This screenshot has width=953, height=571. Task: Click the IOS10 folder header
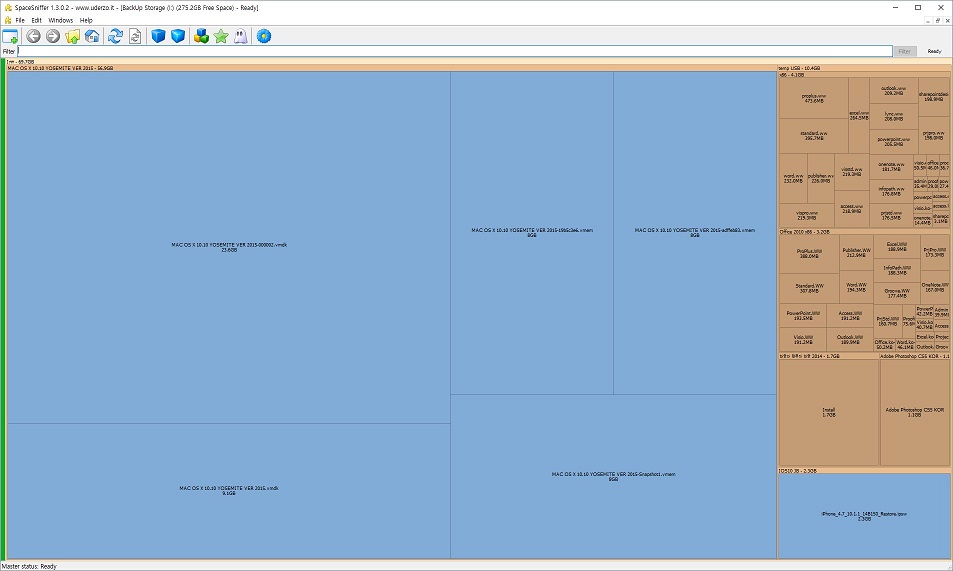click(864, 471)
